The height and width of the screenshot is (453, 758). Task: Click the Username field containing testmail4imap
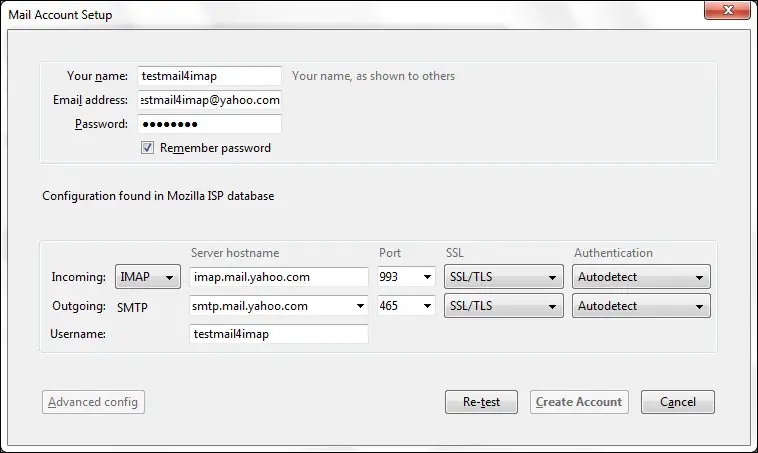pos(279,334)
